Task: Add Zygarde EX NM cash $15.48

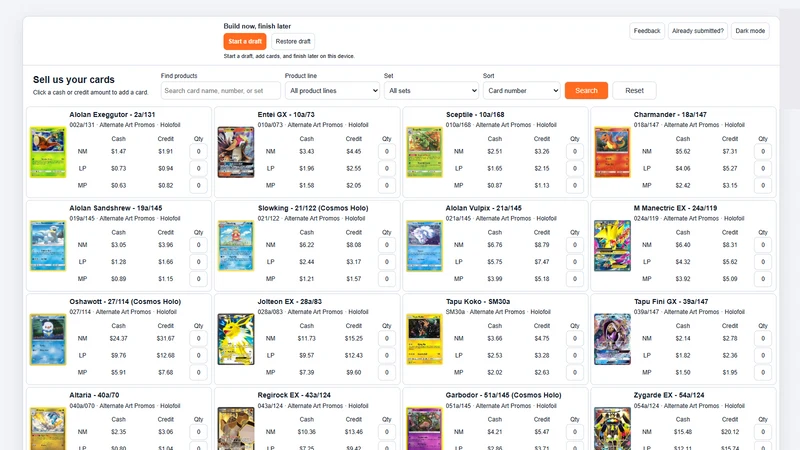Action: 683,432
